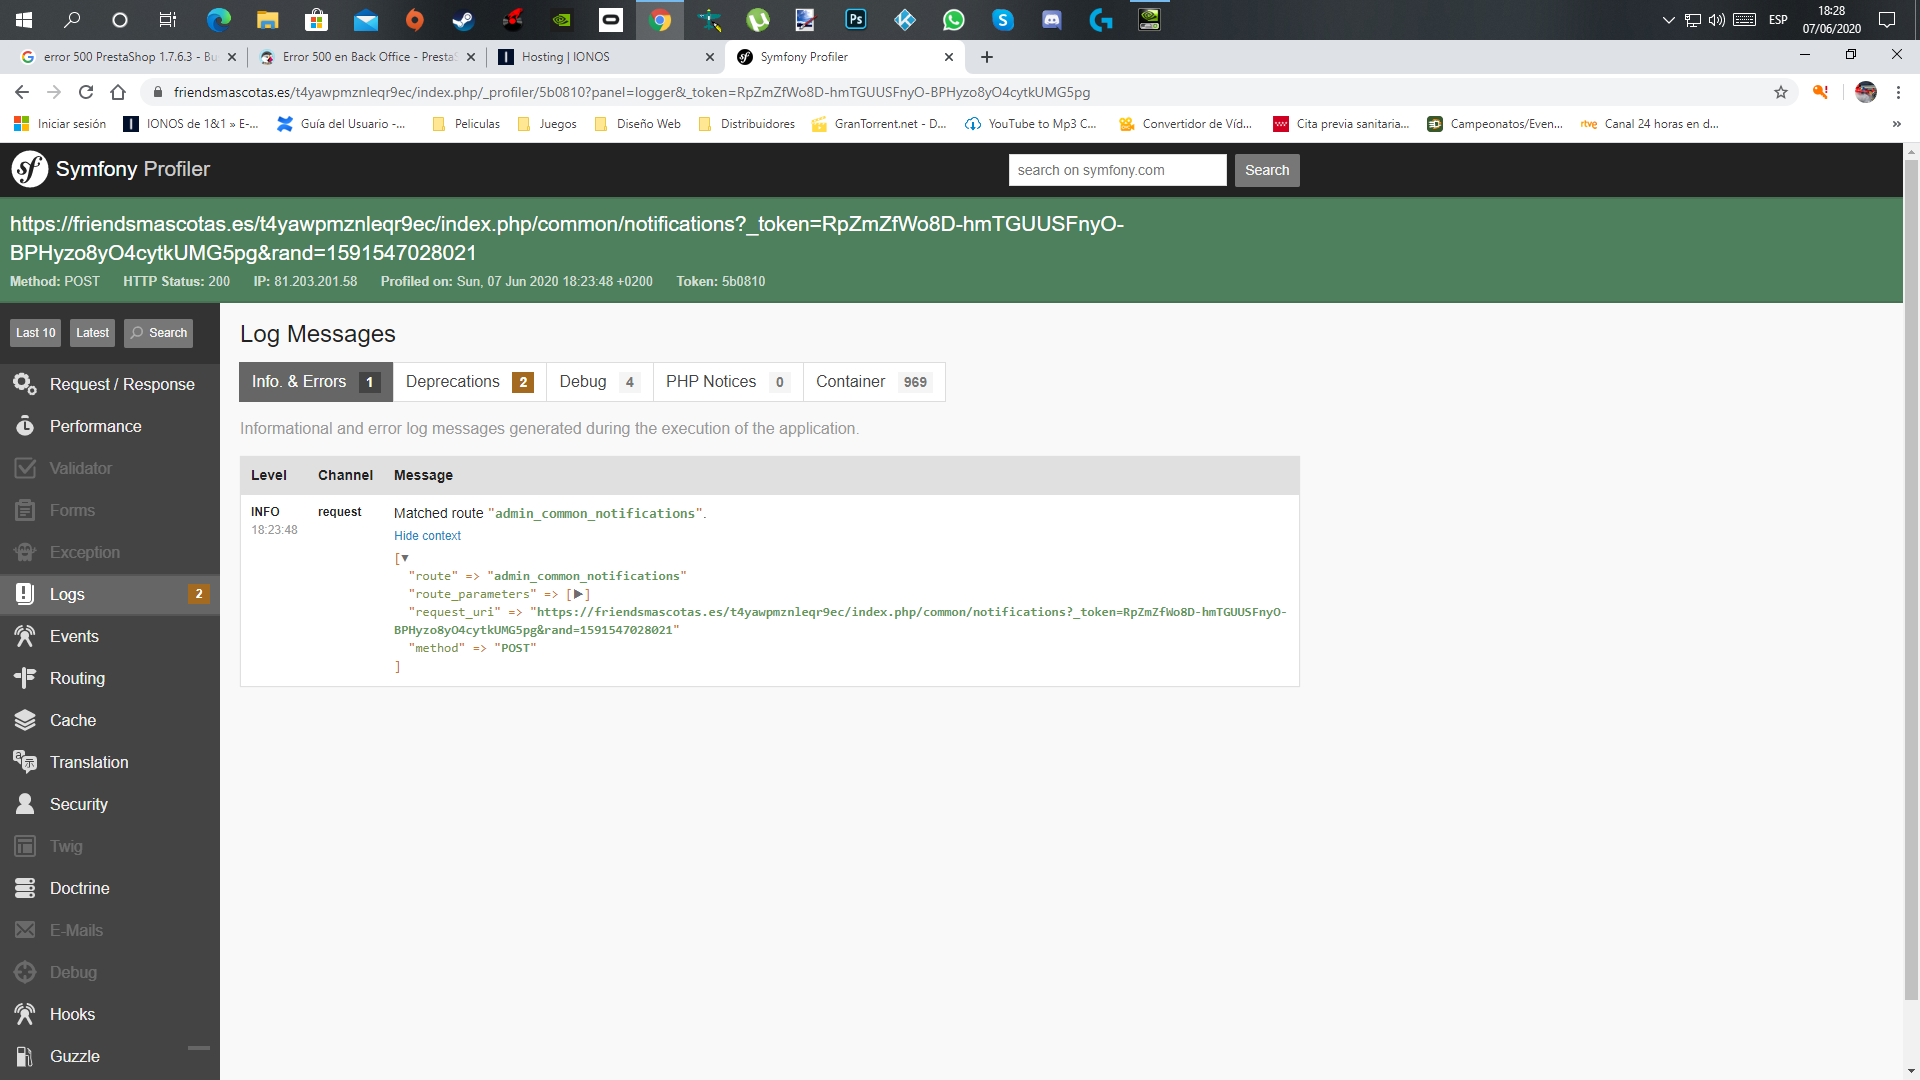Screen dimensions: 1920x1080
Task: Click the page vertical scrollbar
Action: pos(1911,580)
